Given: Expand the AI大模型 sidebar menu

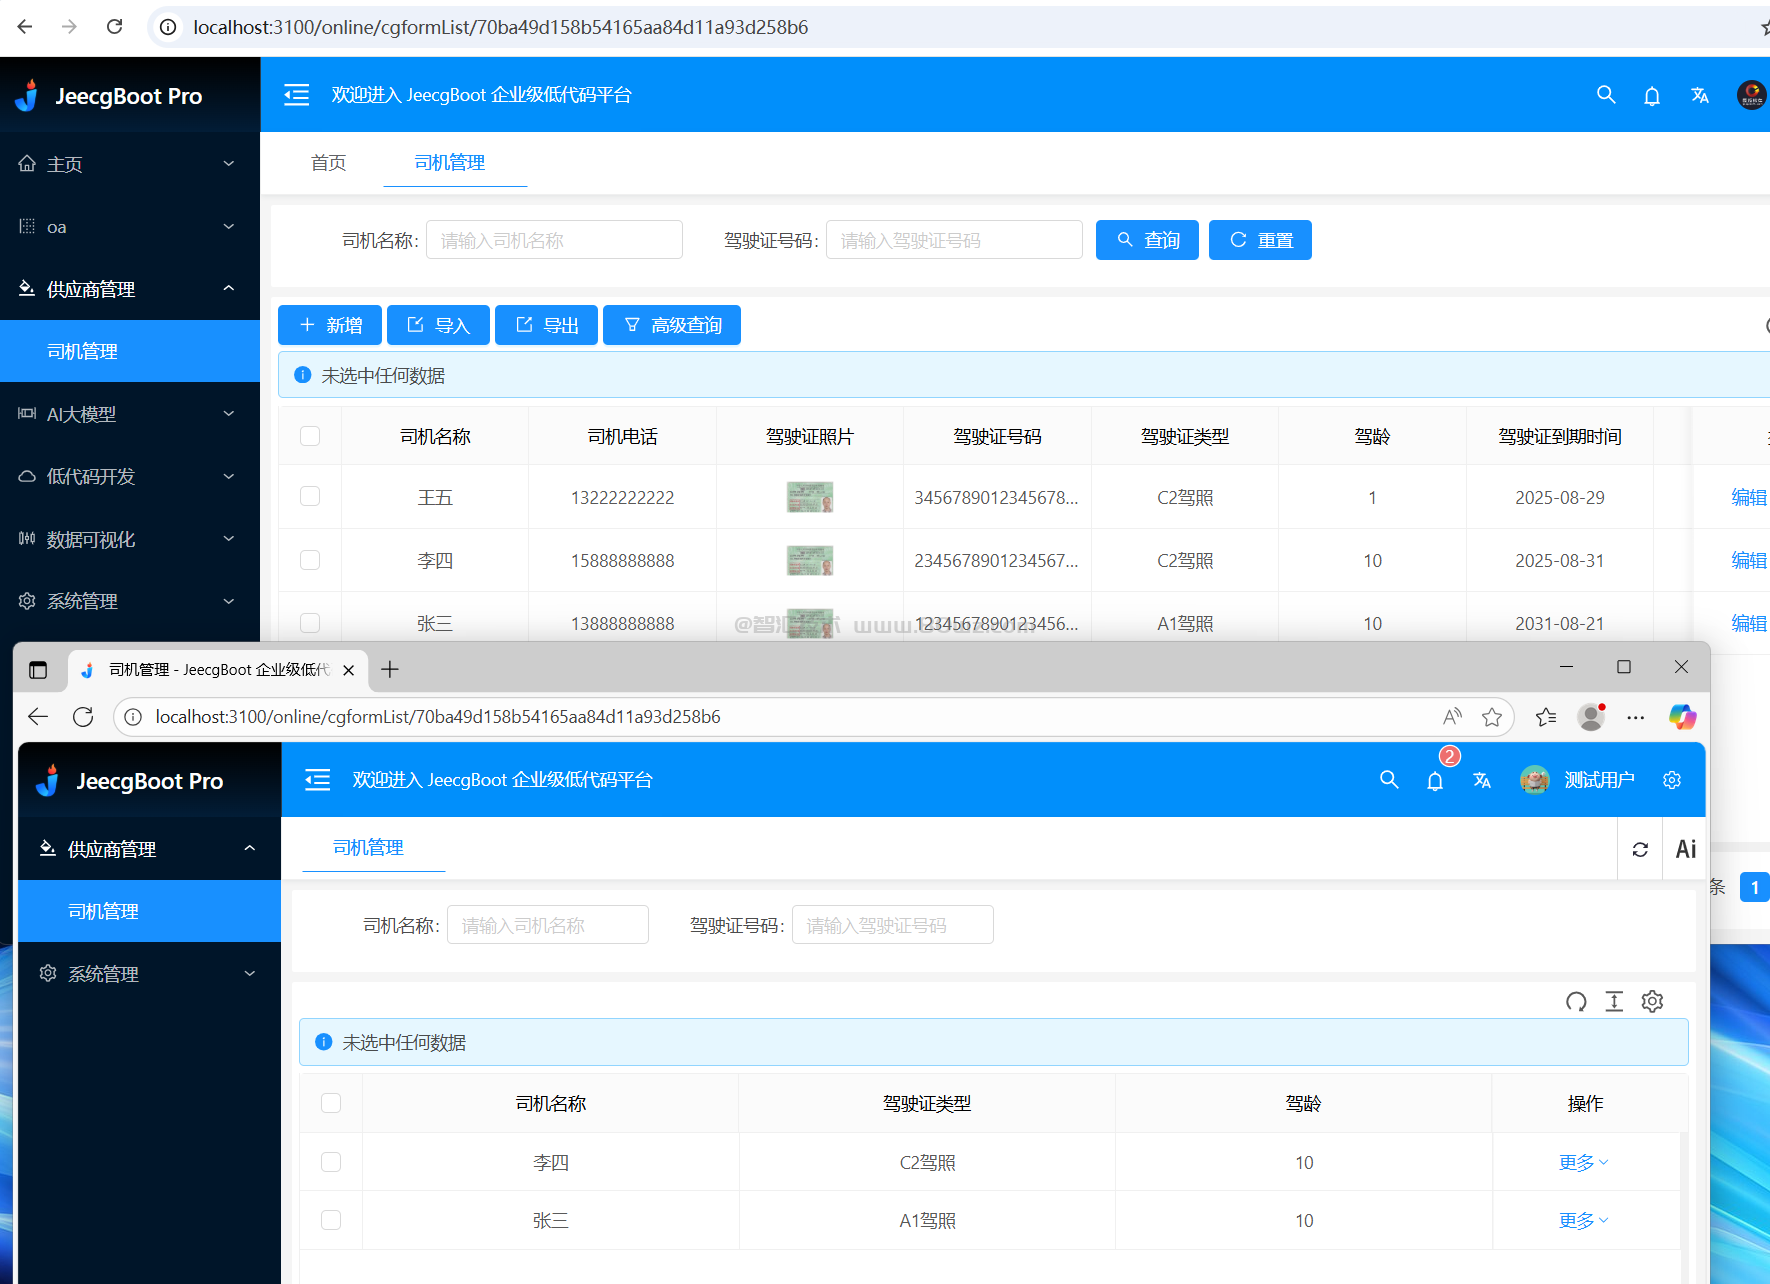Looking at the screenshot, I should click(130, 414).
